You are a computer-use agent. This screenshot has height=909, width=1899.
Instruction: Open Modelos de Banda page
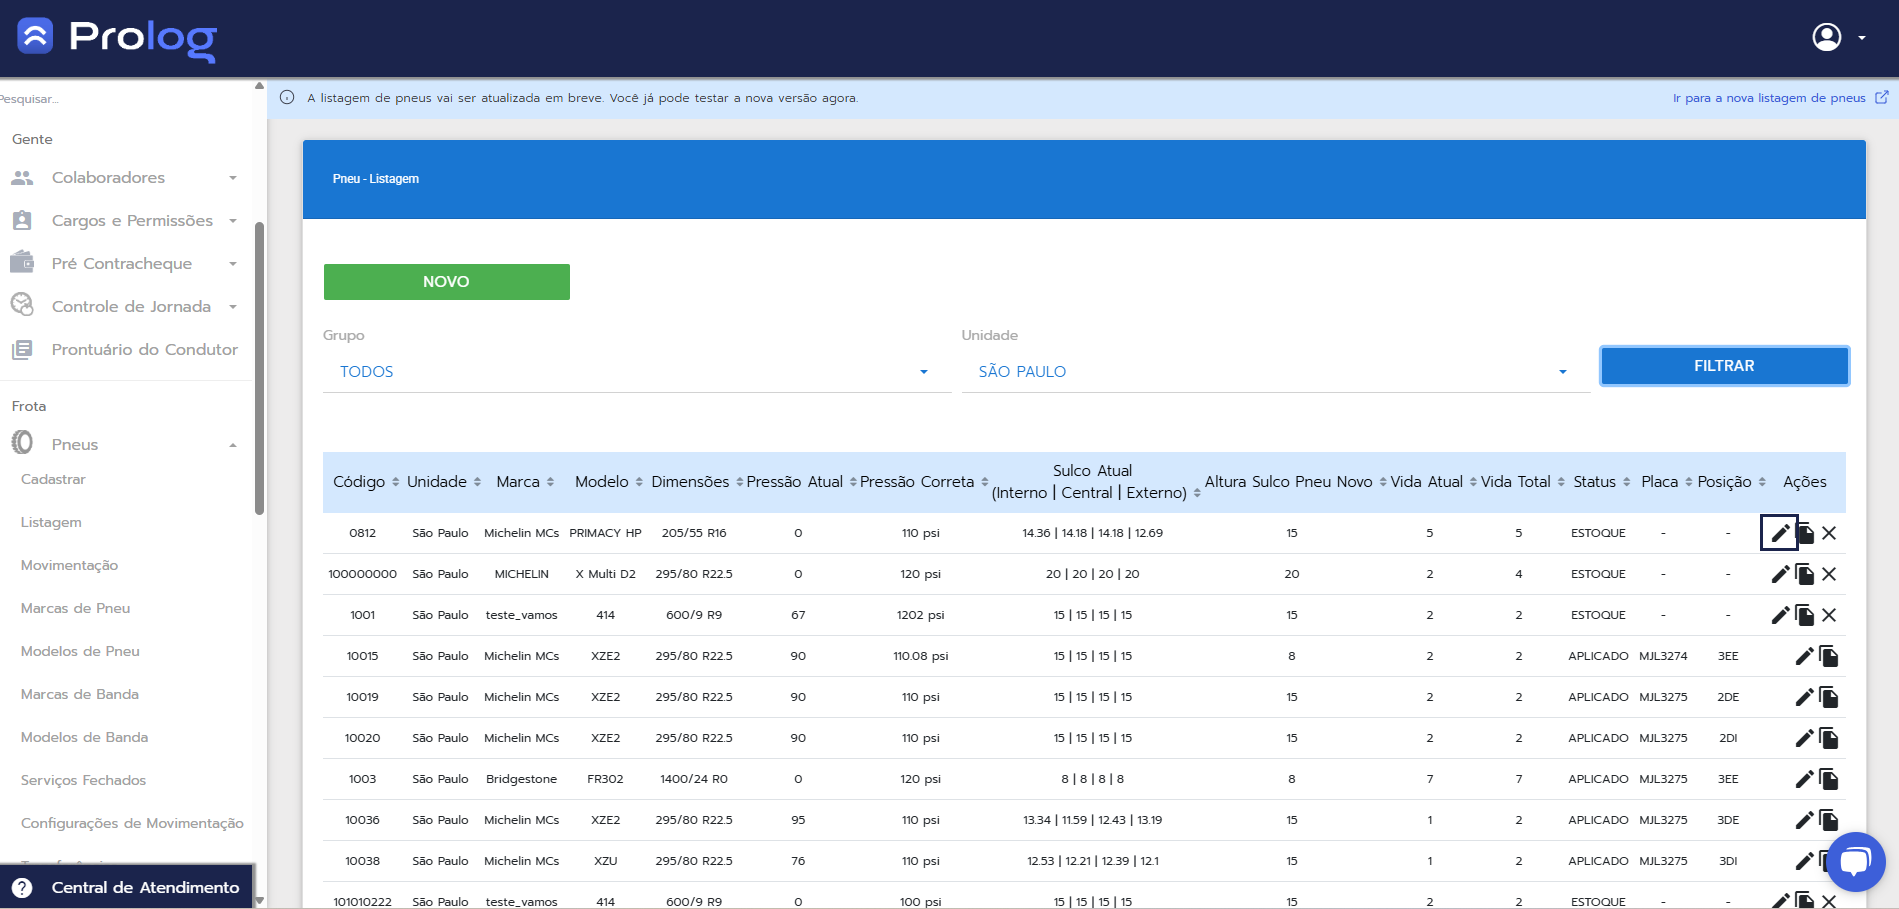[x=84, y=738]
